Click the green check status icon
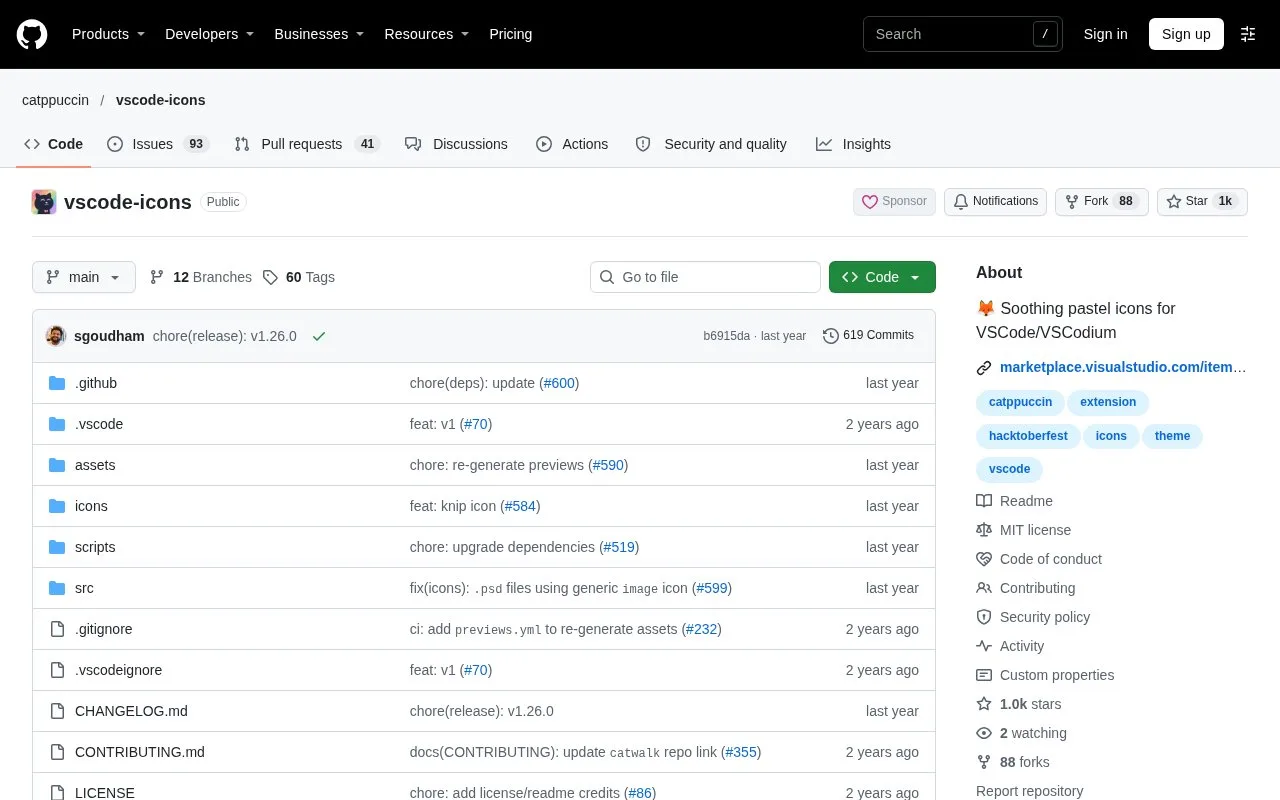The width and height of the screenshot is (1280, 800). (319, 336)
